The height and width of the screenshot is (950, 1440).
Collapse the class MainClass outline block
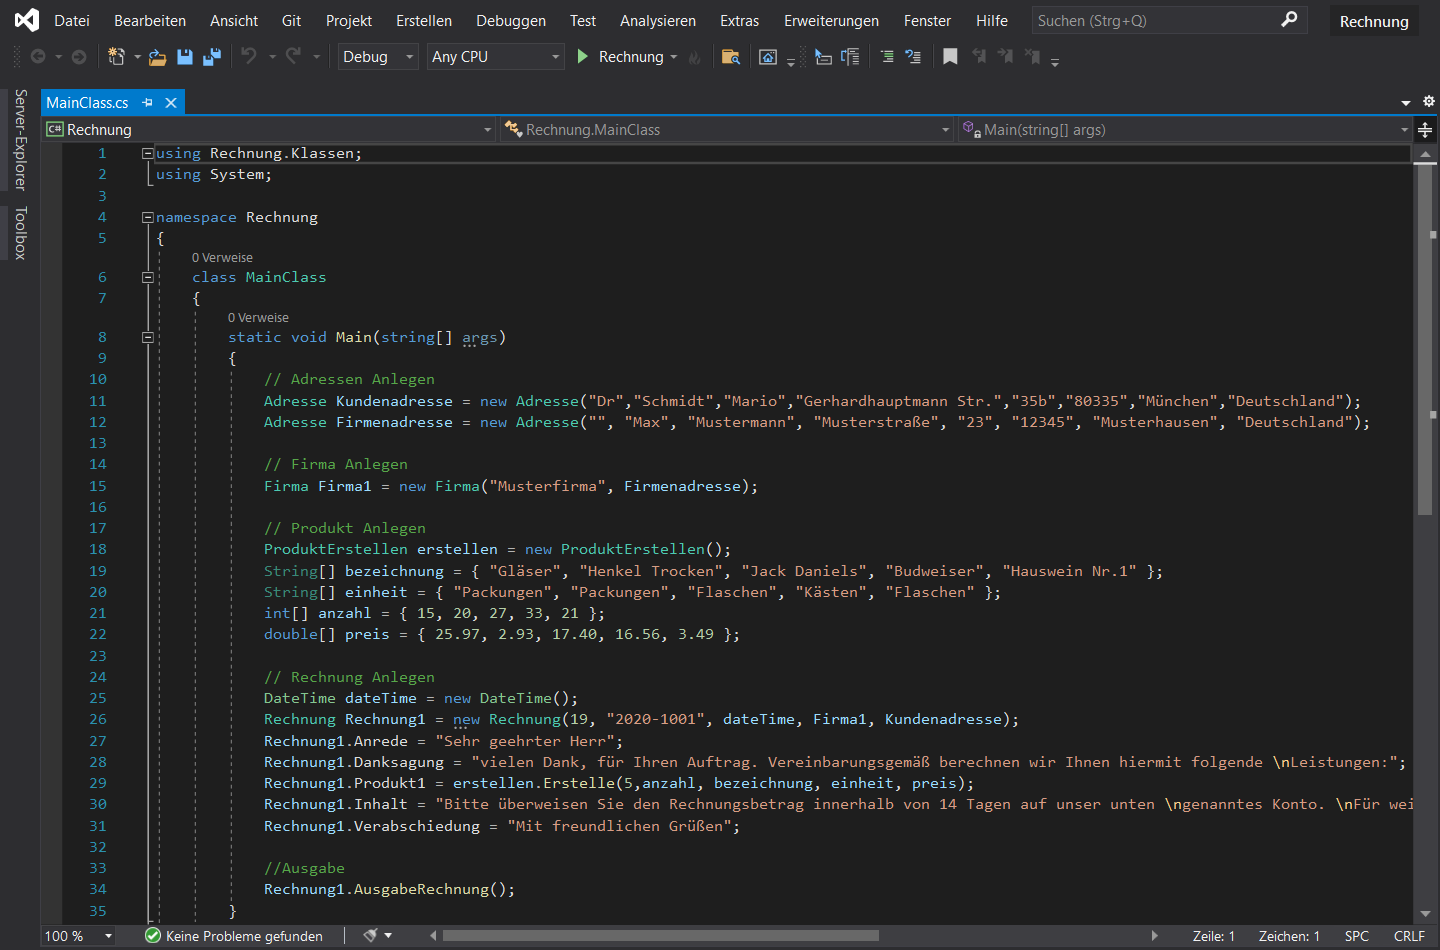[148, 277]
